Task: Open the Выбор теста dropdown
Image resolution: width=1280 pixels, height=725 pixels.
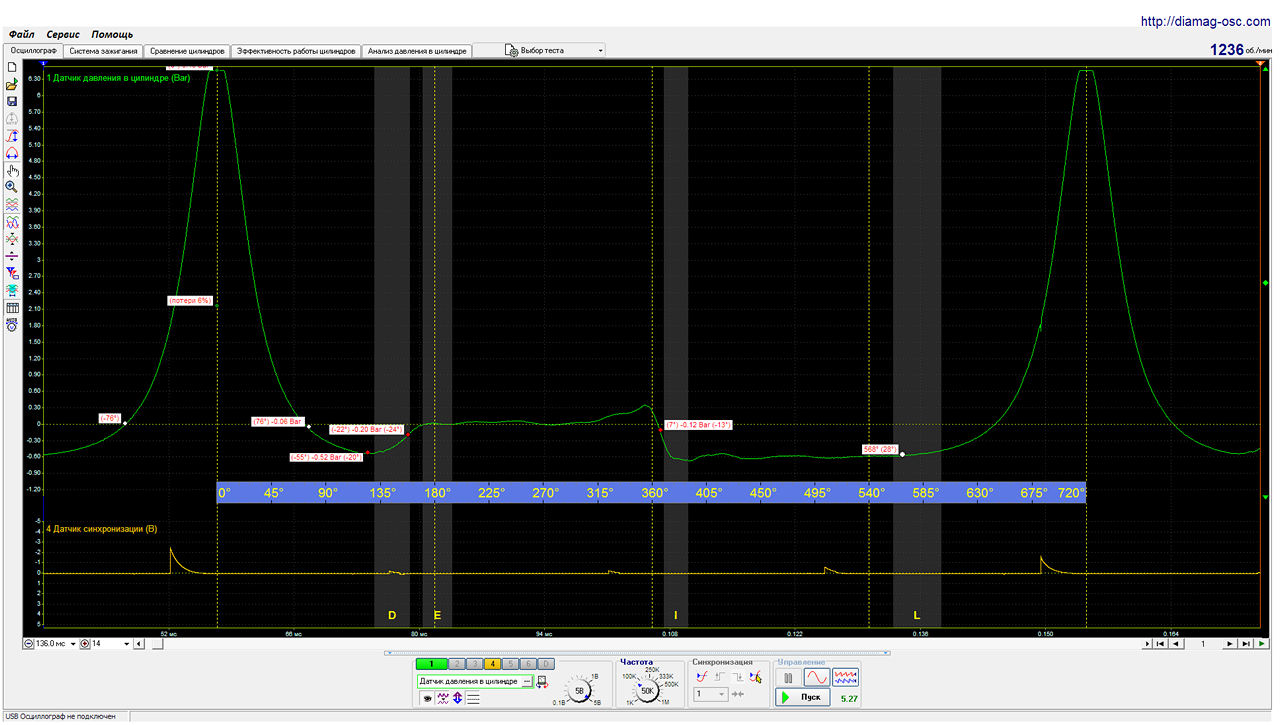Action: tap(540, 50)
